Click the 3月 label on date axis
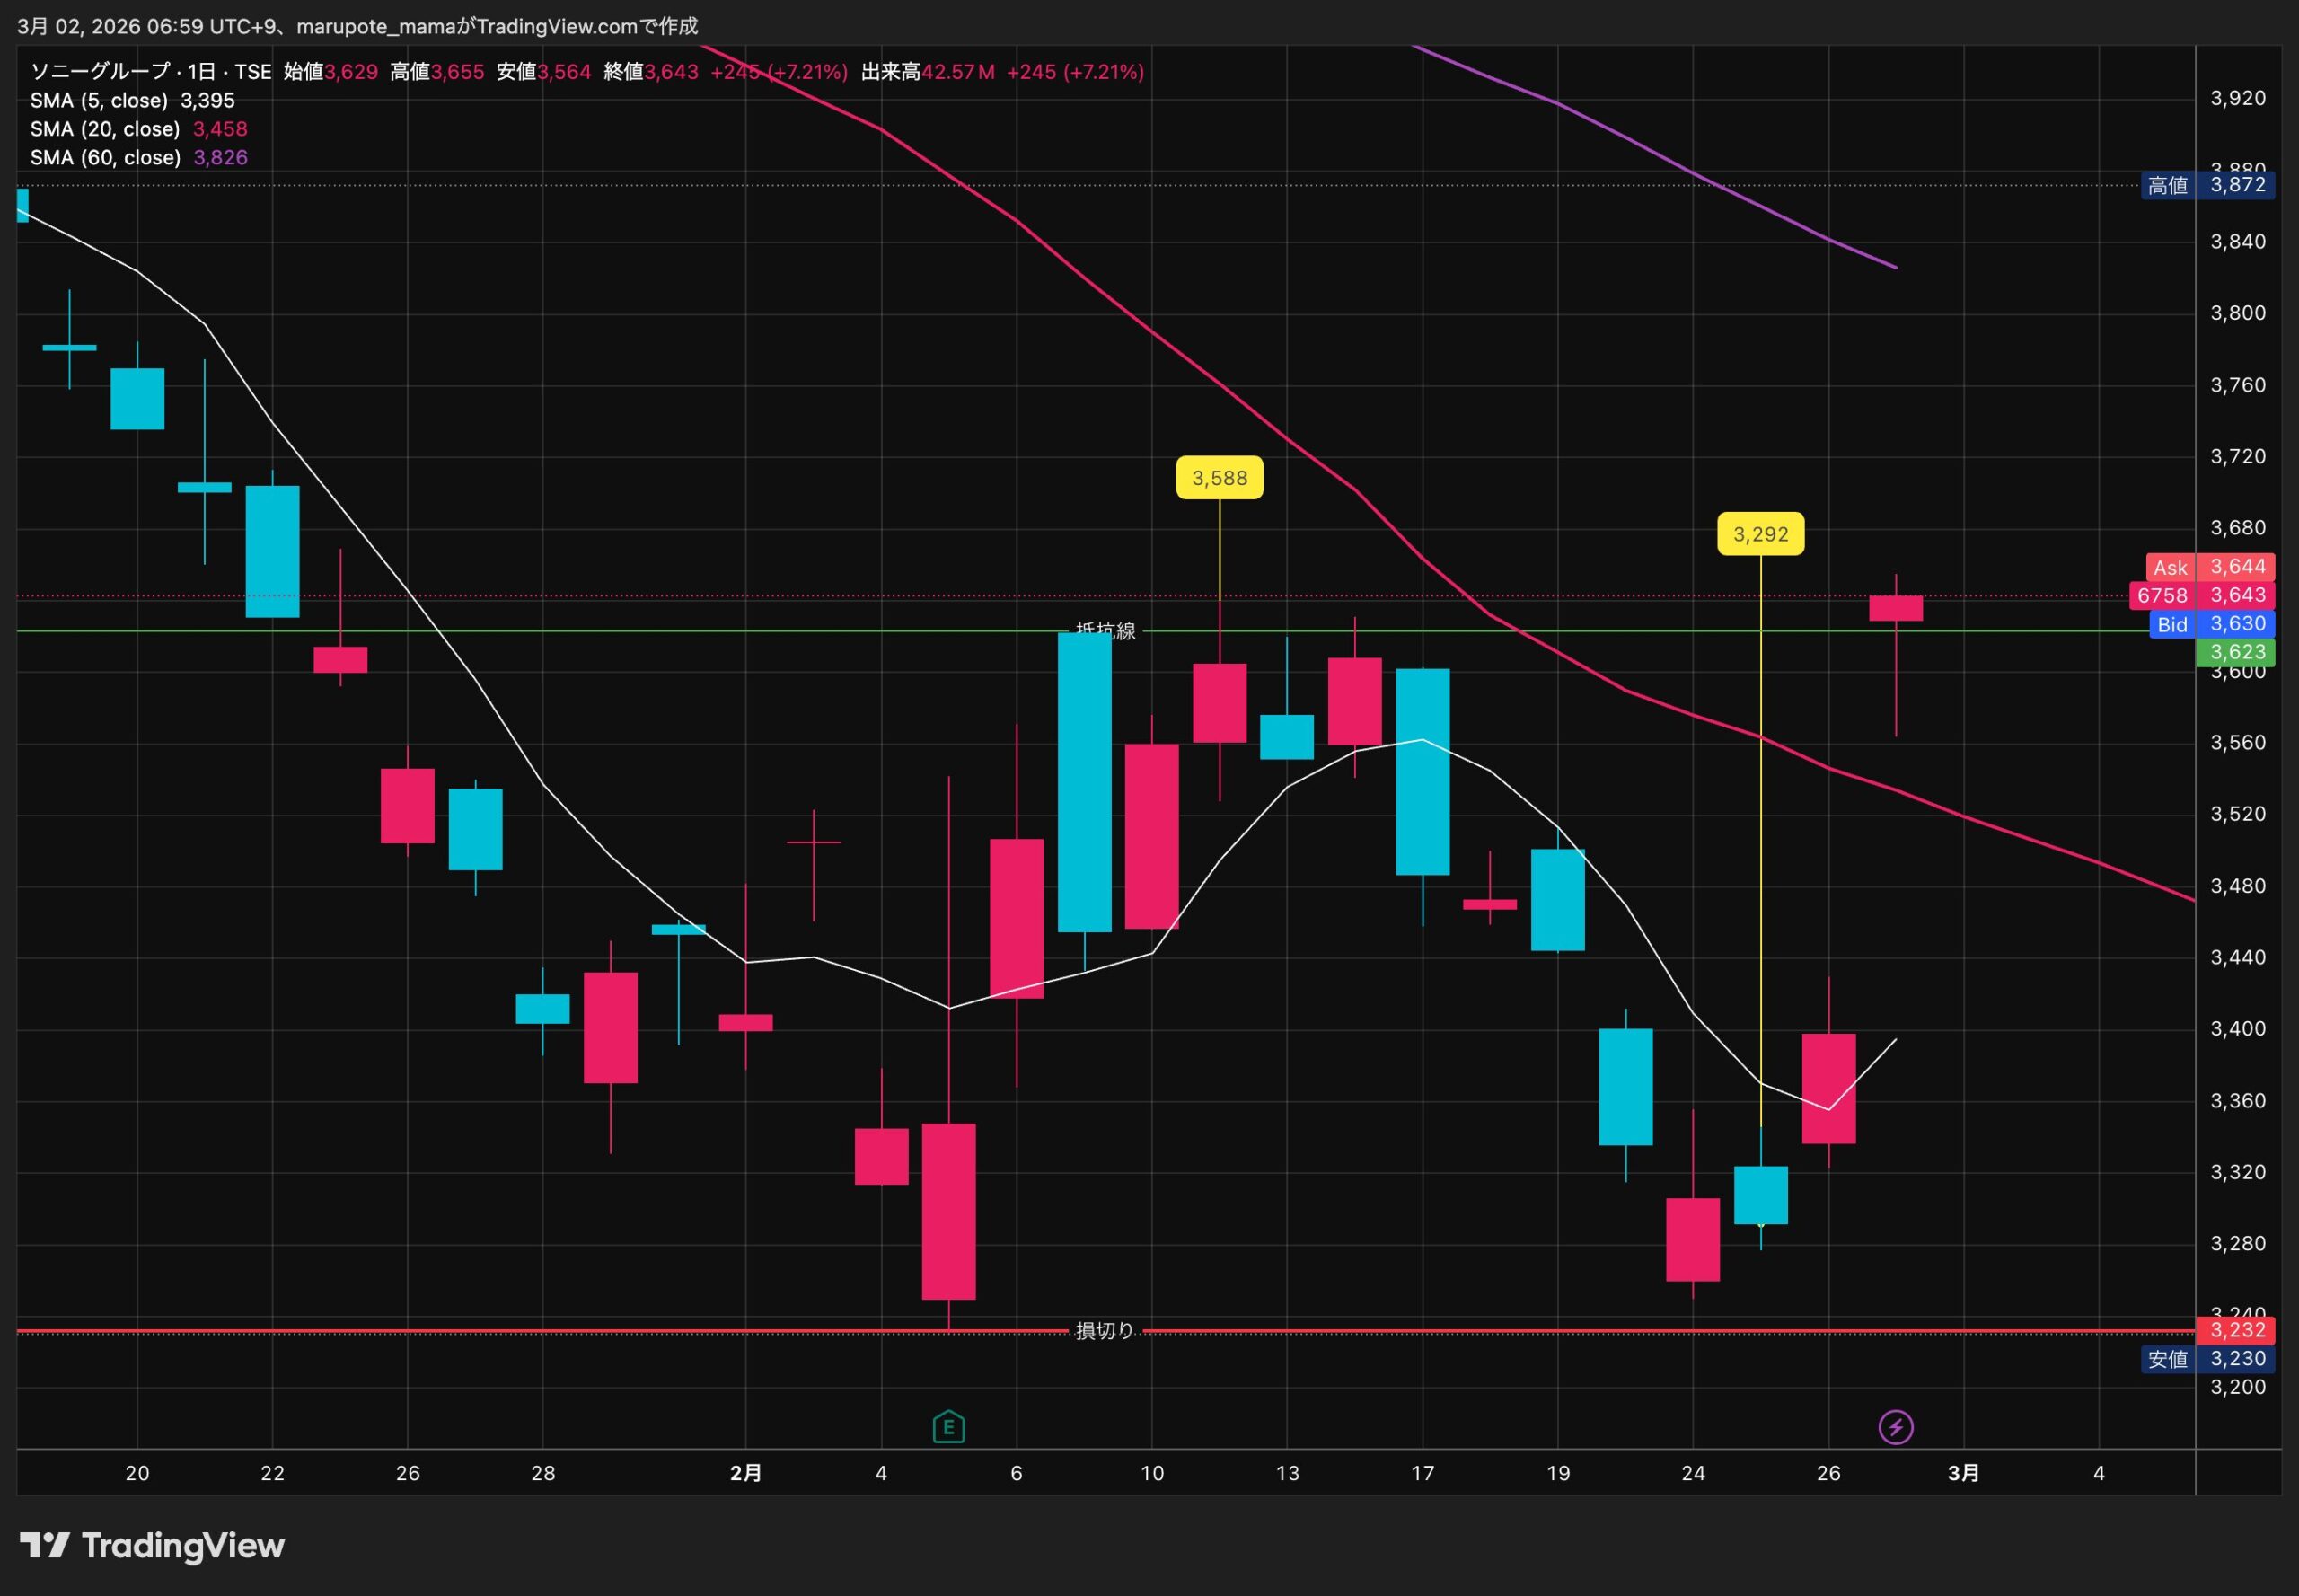The width and height of the screenshot is (2299, 1596). [1963, 1473]
